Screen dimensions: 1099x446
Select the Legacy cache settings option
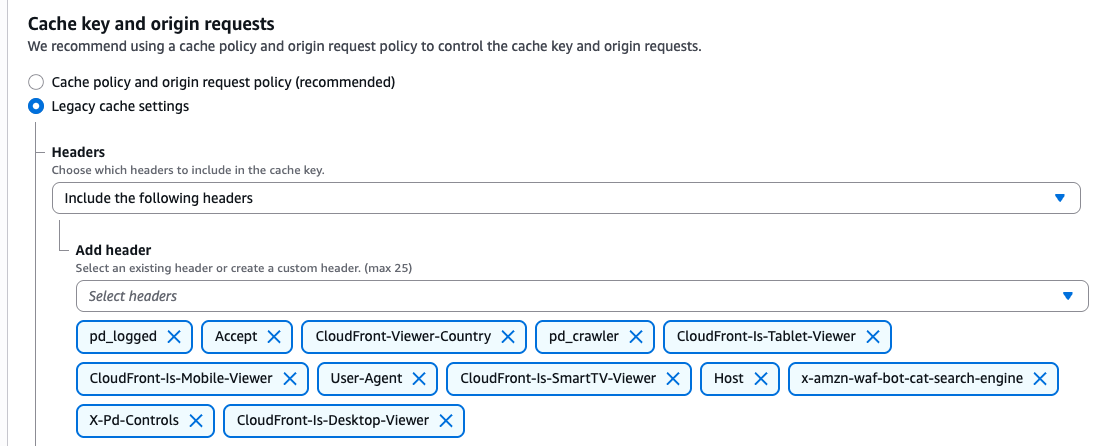click(36, 106)
